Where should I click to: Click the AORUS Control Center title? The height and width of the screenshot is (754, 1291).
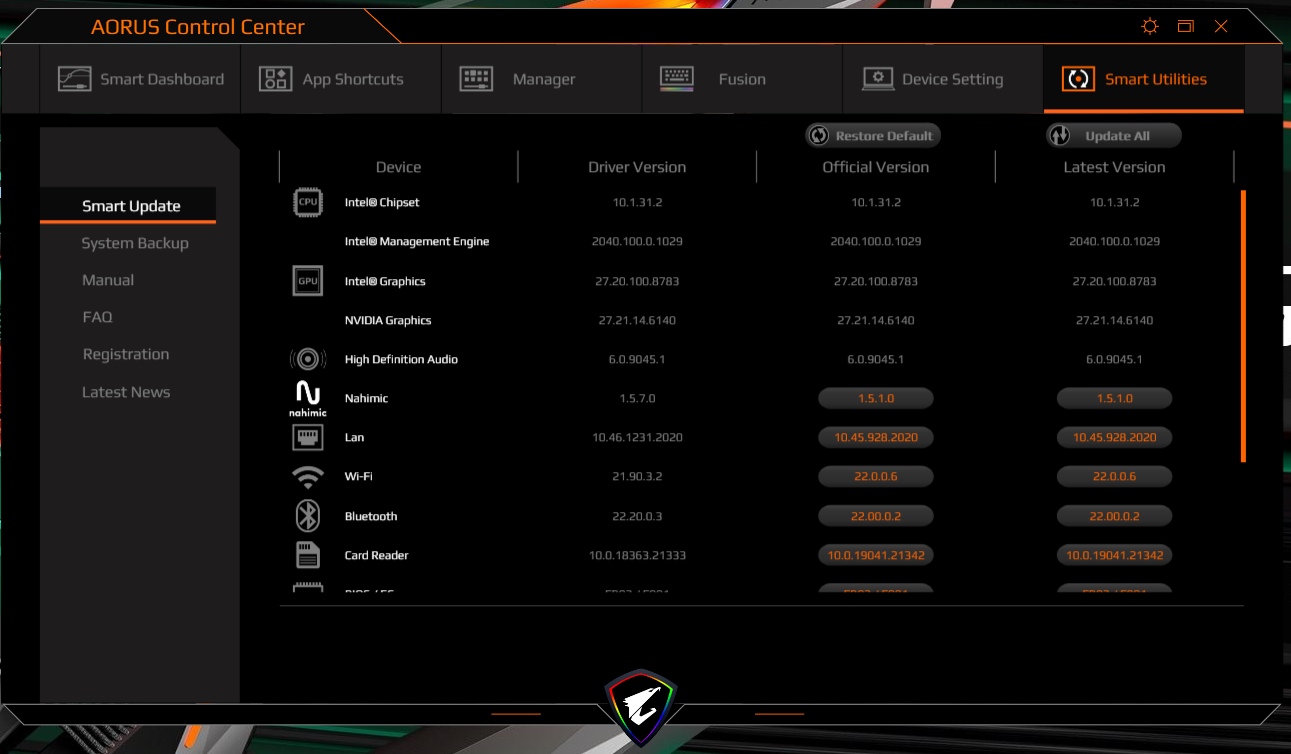198,27
